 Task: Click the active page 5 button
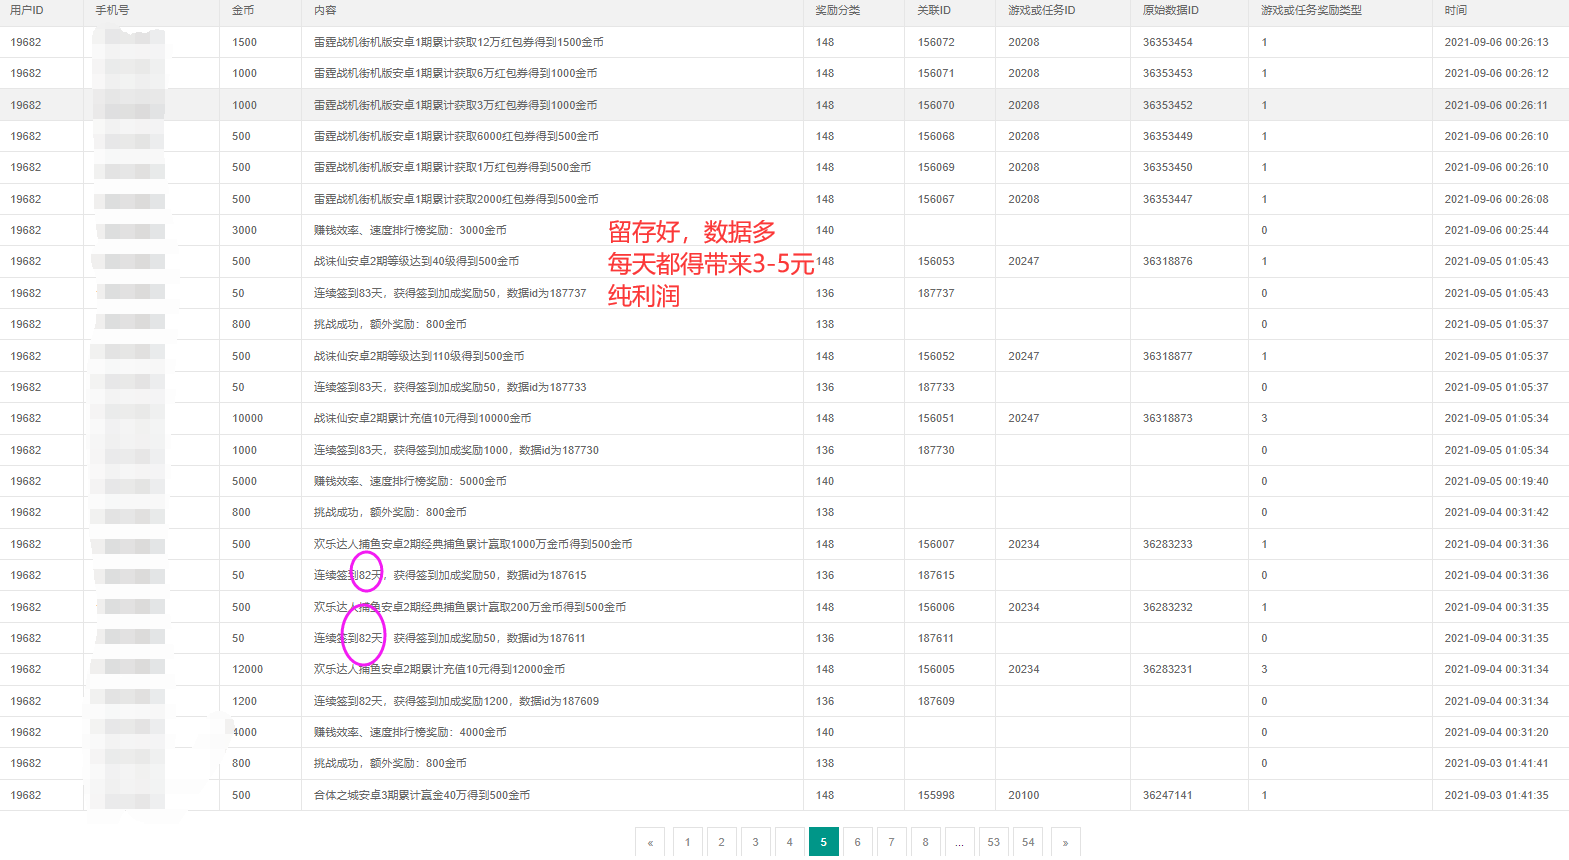pos(823,842)
